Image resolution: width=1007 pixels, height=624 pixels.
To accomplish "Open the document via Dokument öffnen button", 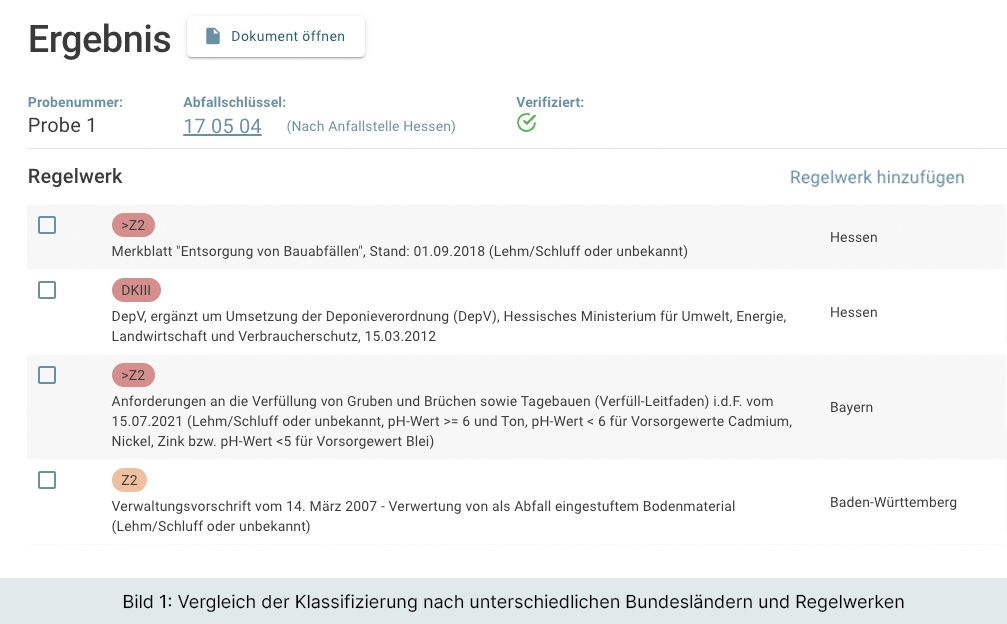I will (276, 37).
